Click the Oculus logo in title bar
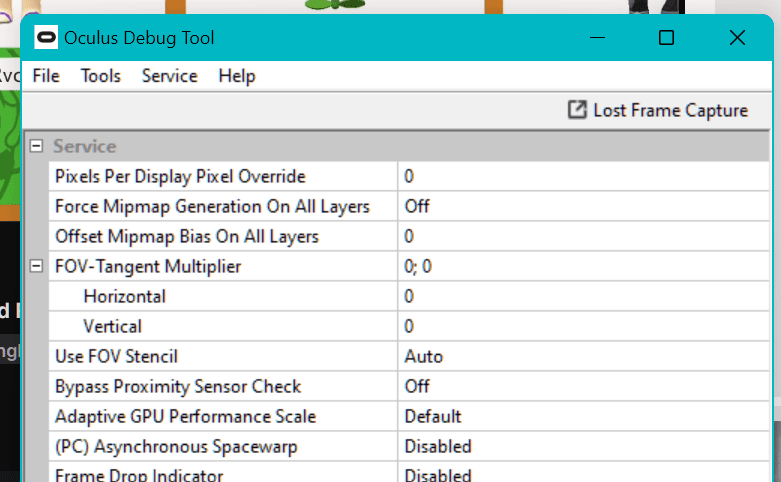Screen dimensions: 781x482 pyautogui.click(x=46, y=37)
